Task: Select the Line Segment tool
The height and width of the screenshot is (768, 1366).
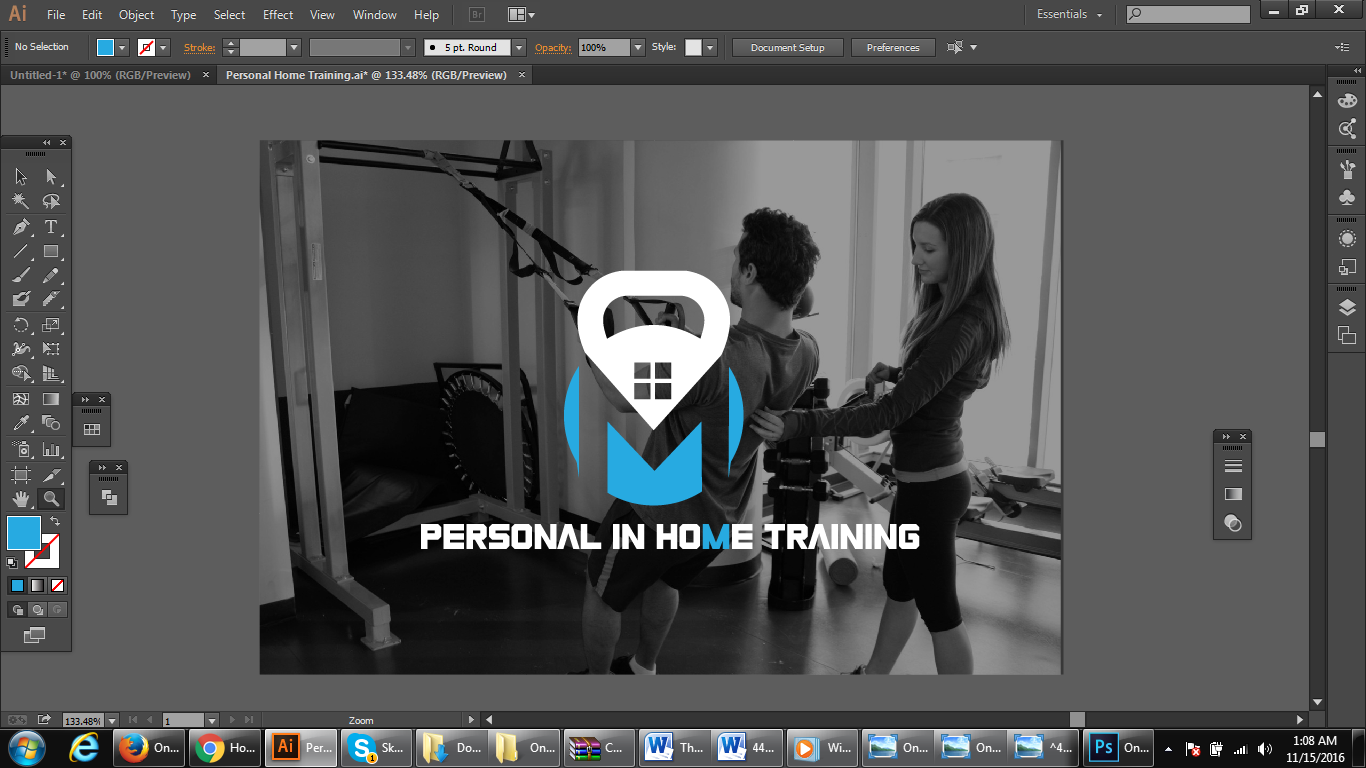Action: click(x=21, y=251)
